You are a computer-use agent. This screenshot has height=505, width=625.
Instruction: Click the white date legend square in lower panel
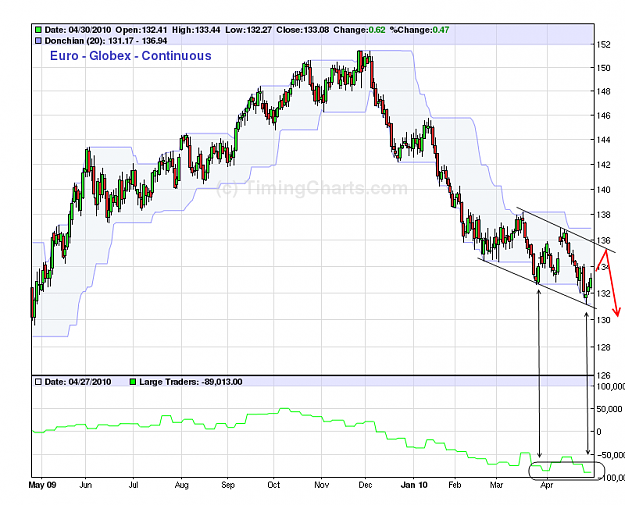[x=38, y=382]
